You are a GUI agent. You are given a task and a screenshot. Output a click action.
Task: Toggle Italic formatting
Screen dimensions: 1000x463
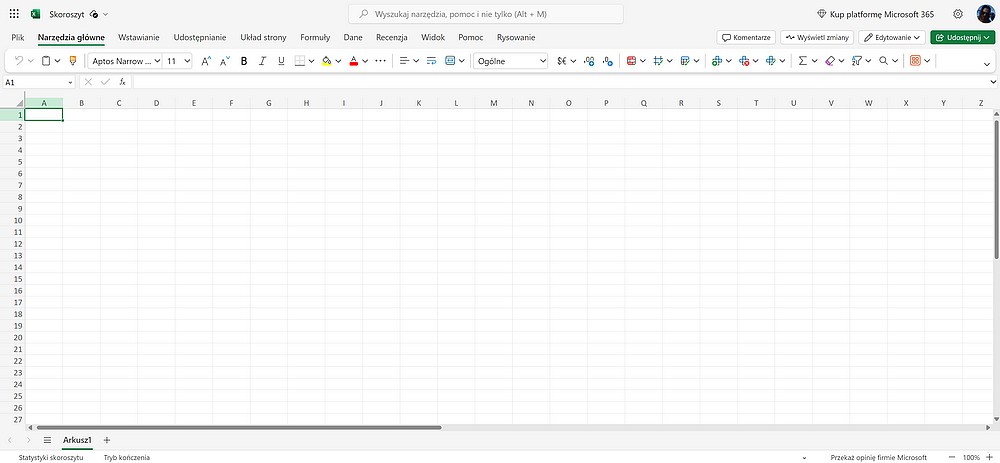pyautogui.click(x=262, y=61)
